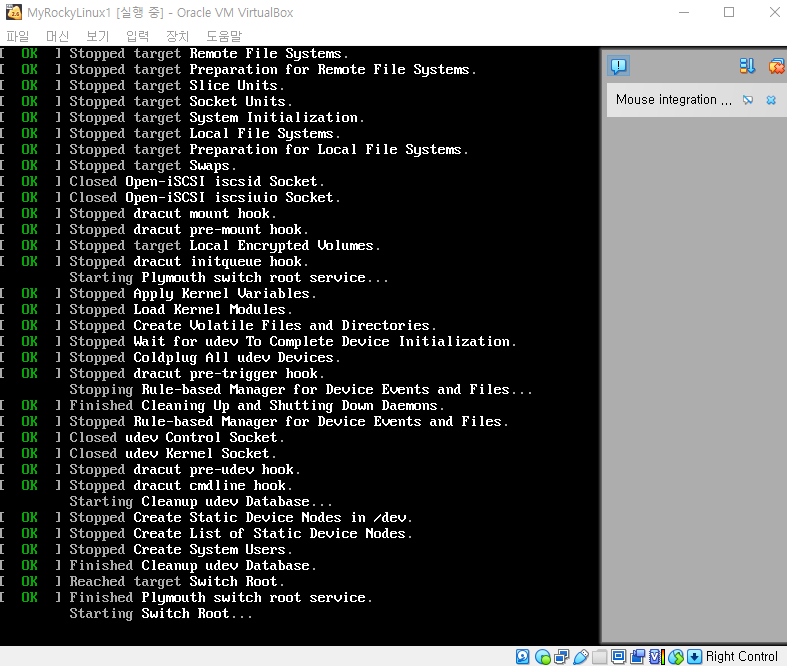The image size is (787, 666).
Task: Click the 'Closed udev Control Socket.' line
Action: (x=177, y=438)
